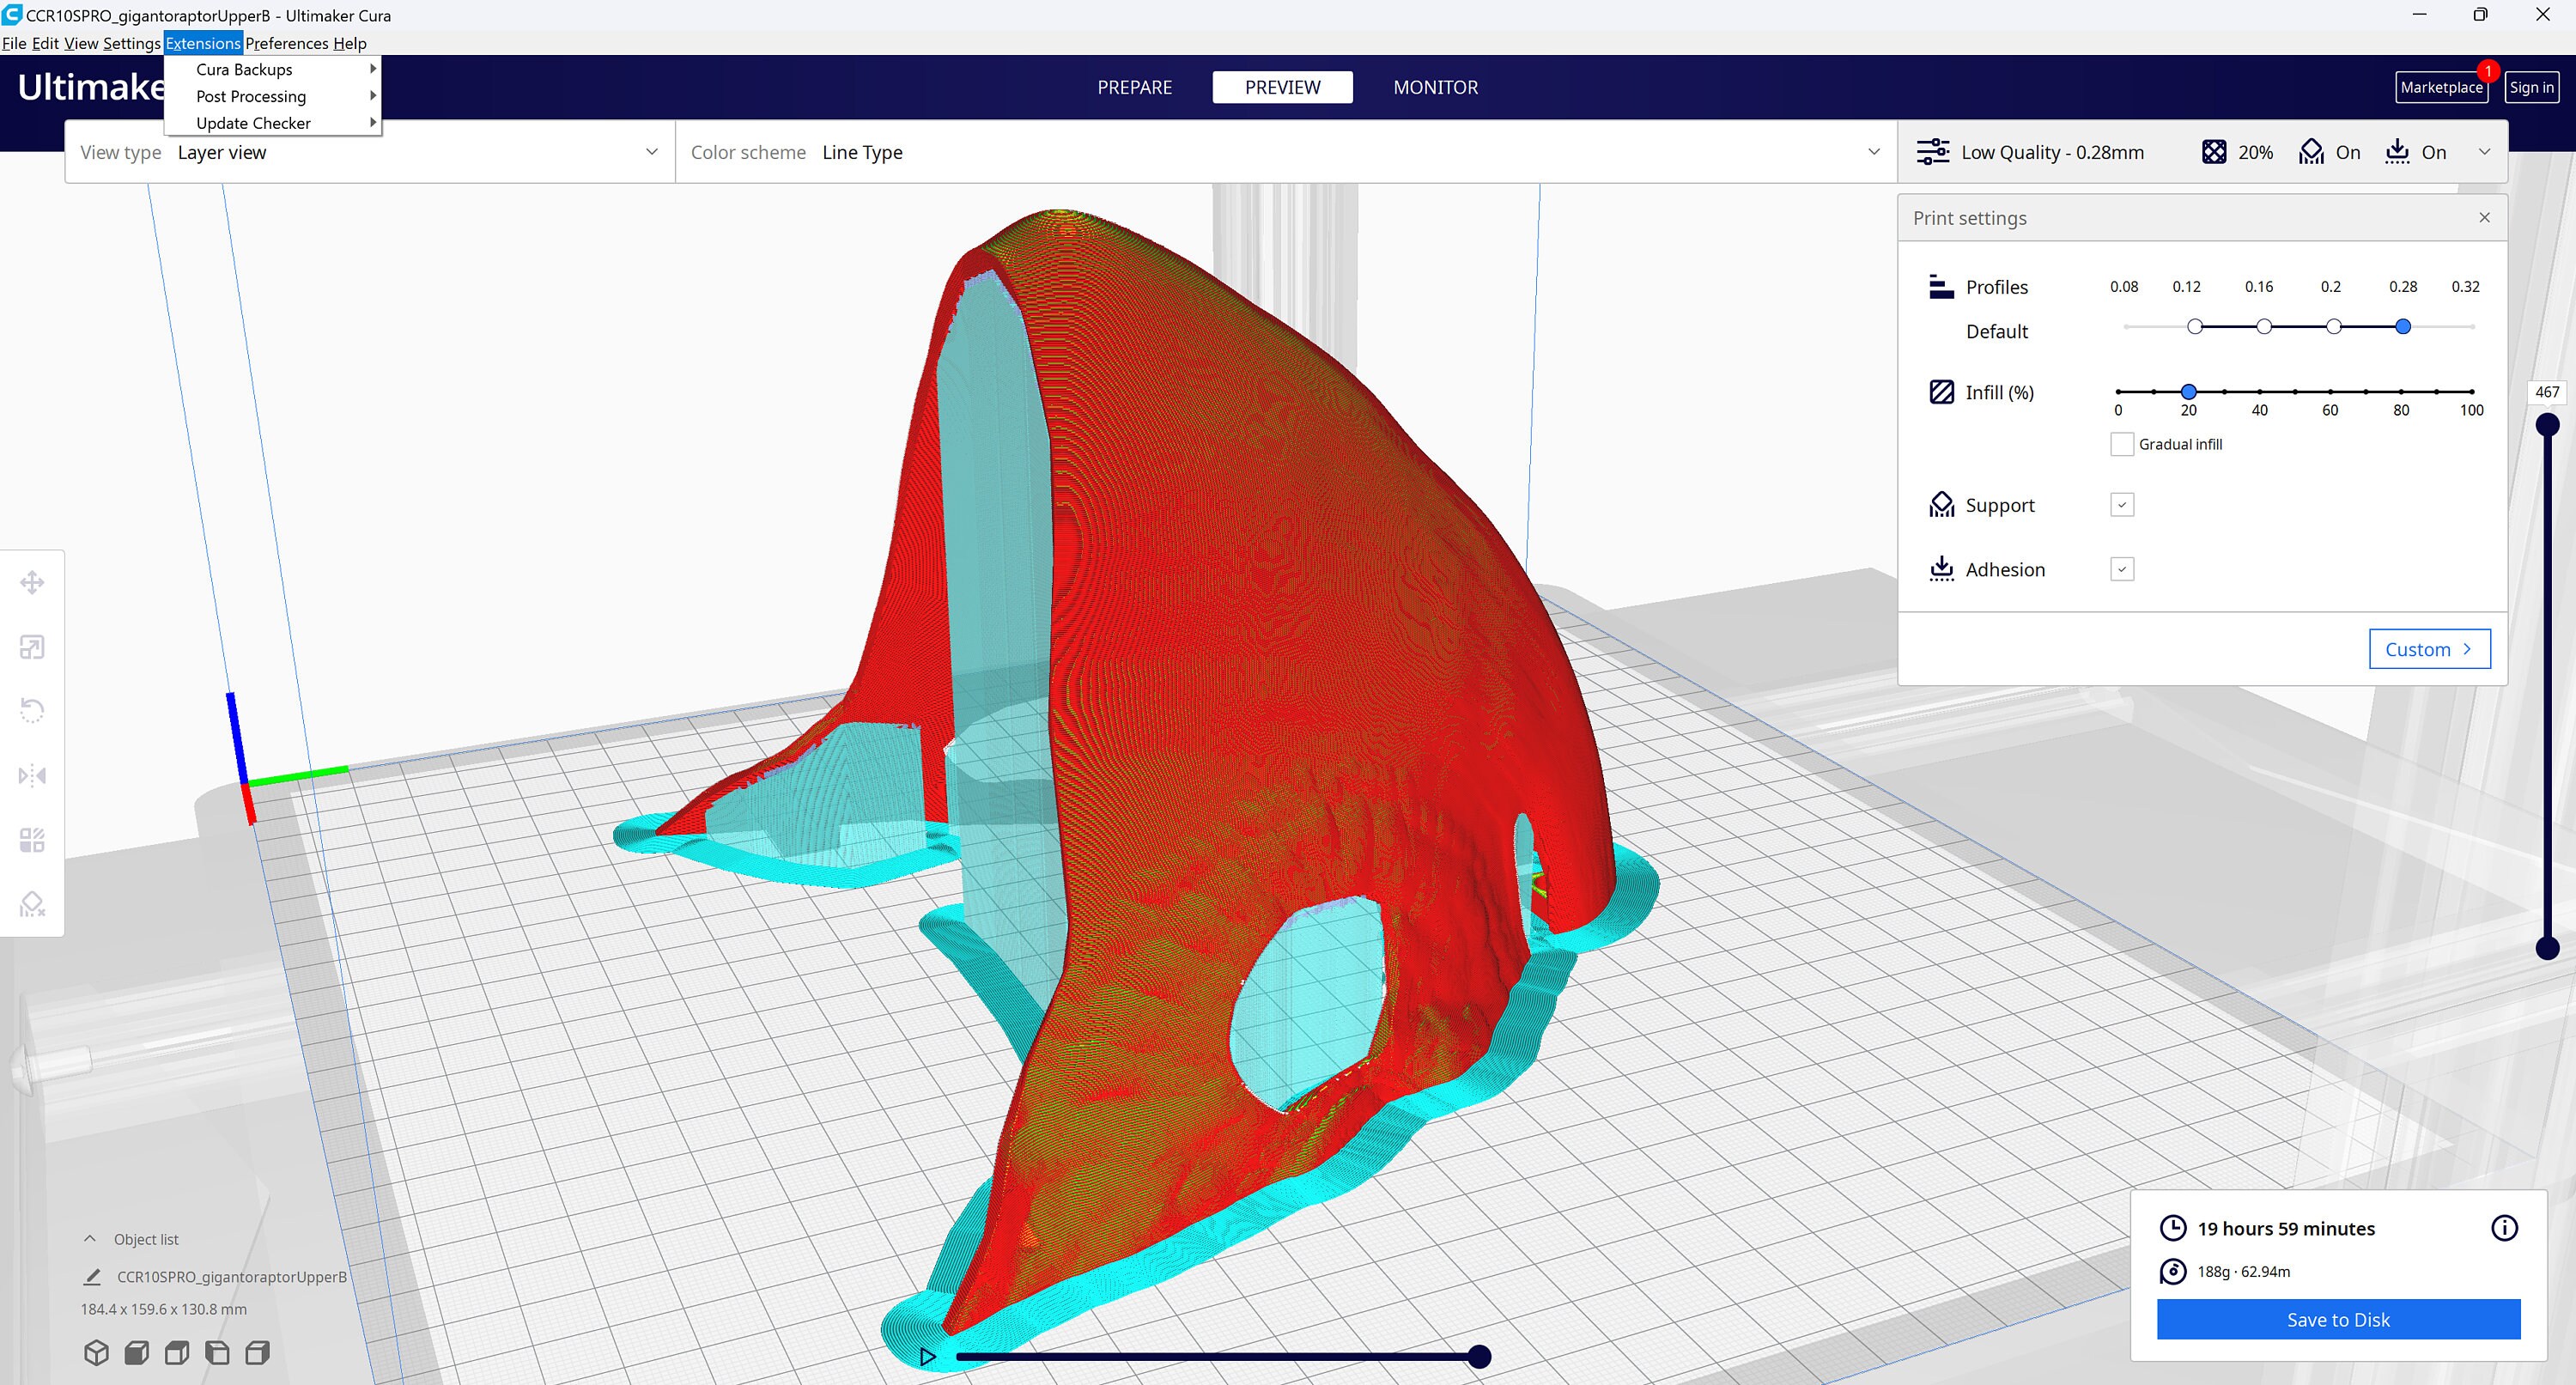Open the View type dropdown

coord(370,152)
